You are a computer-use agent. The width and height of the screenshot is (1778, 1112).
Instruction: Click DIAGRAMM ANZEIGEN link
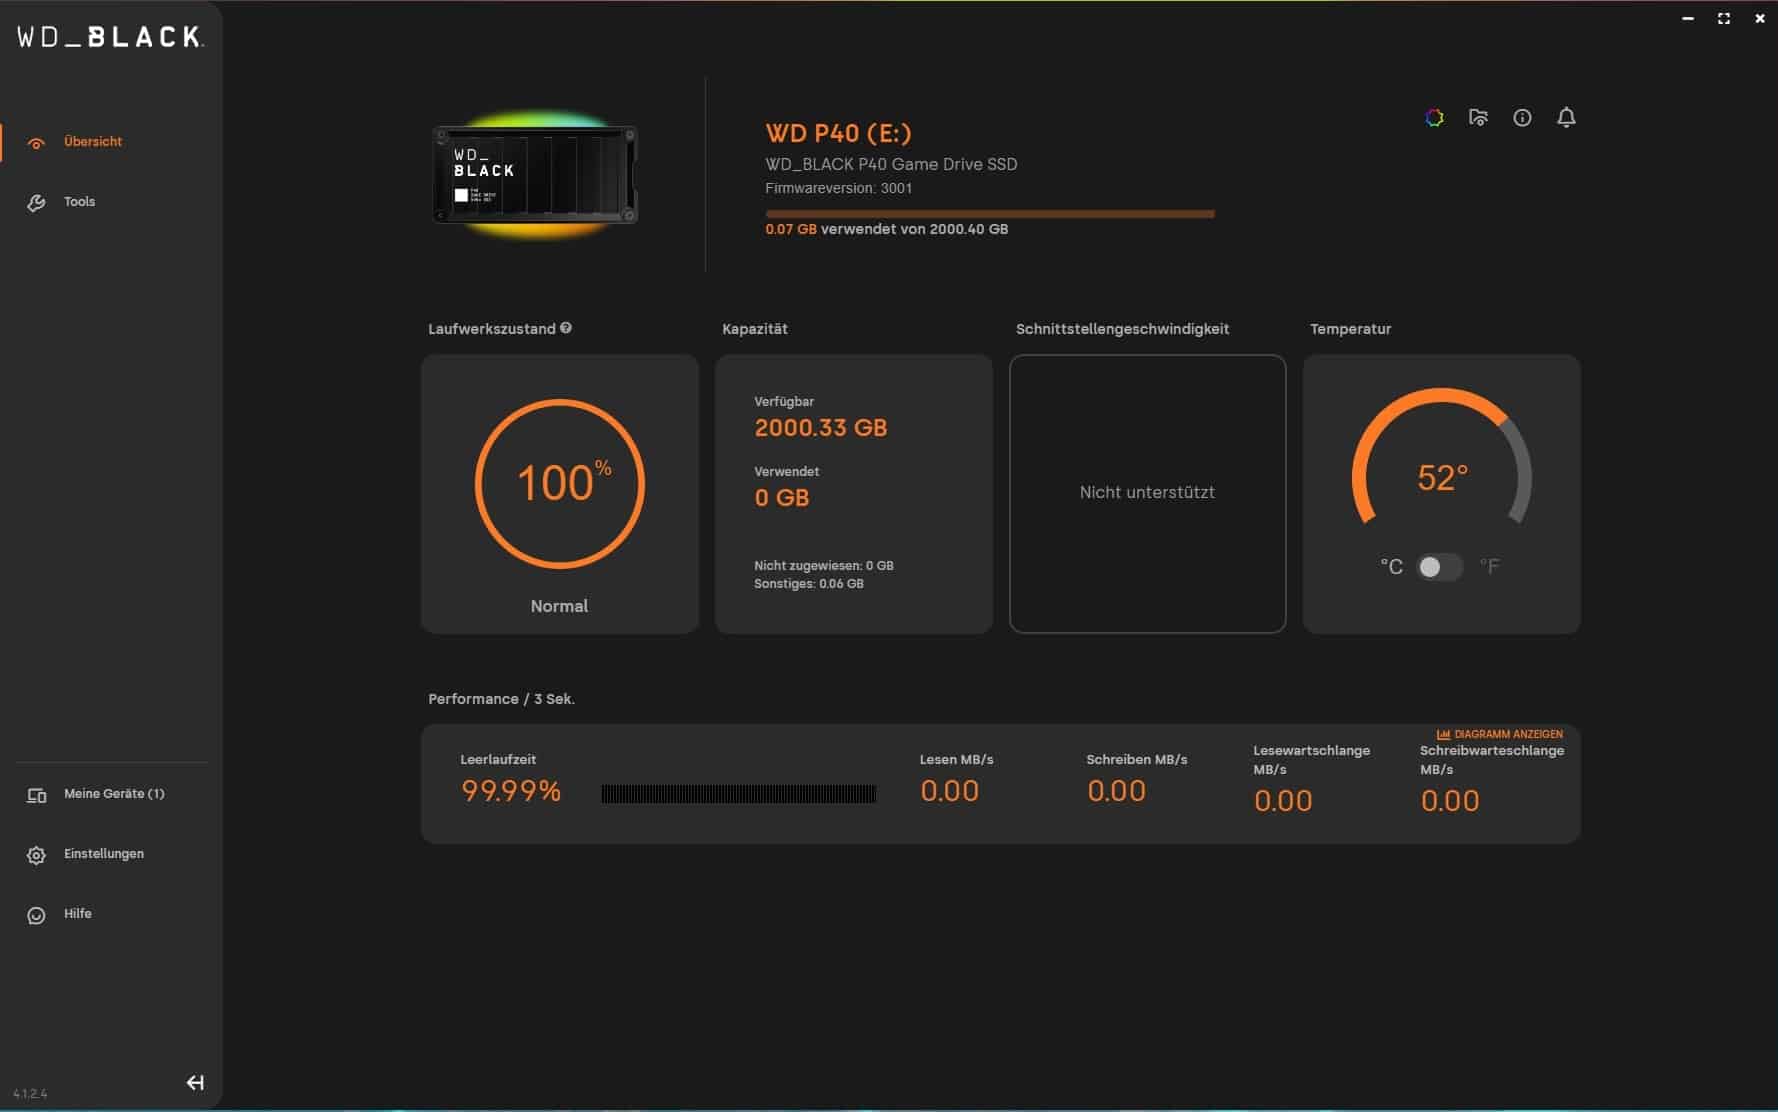1499,734
